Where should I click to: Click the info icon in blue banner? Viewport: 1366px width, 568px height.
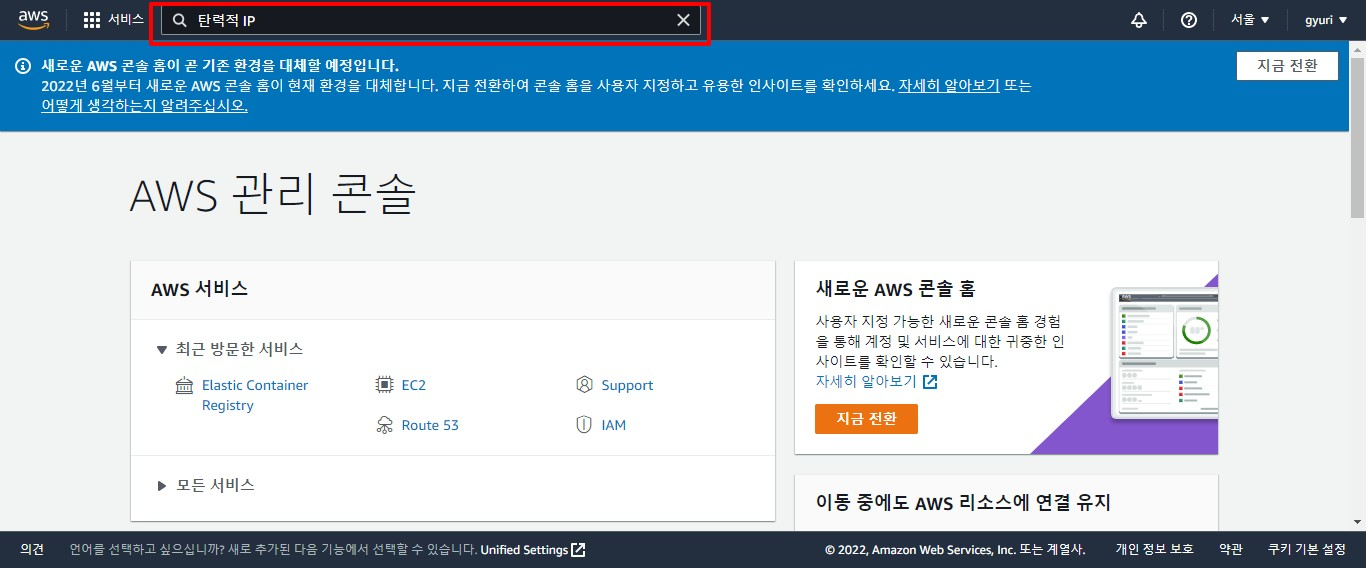[x=23, y=66]
